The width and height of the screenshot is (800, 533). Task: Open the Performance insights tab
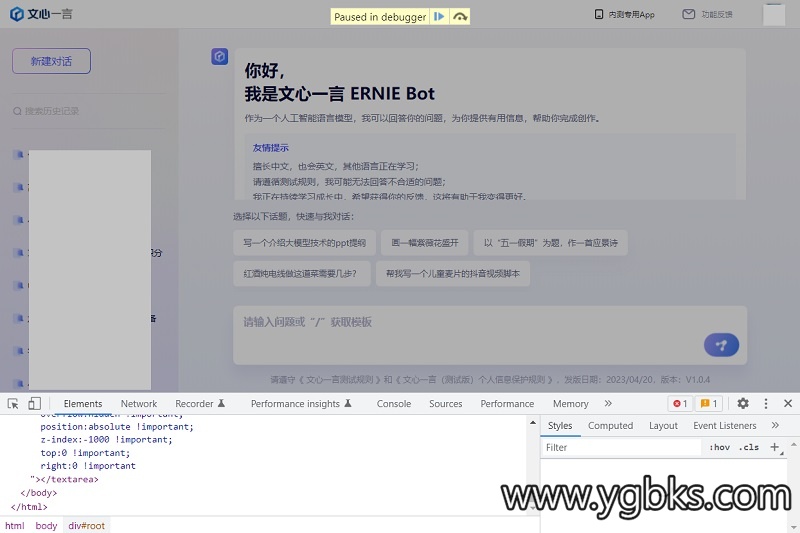click(301, 403)
